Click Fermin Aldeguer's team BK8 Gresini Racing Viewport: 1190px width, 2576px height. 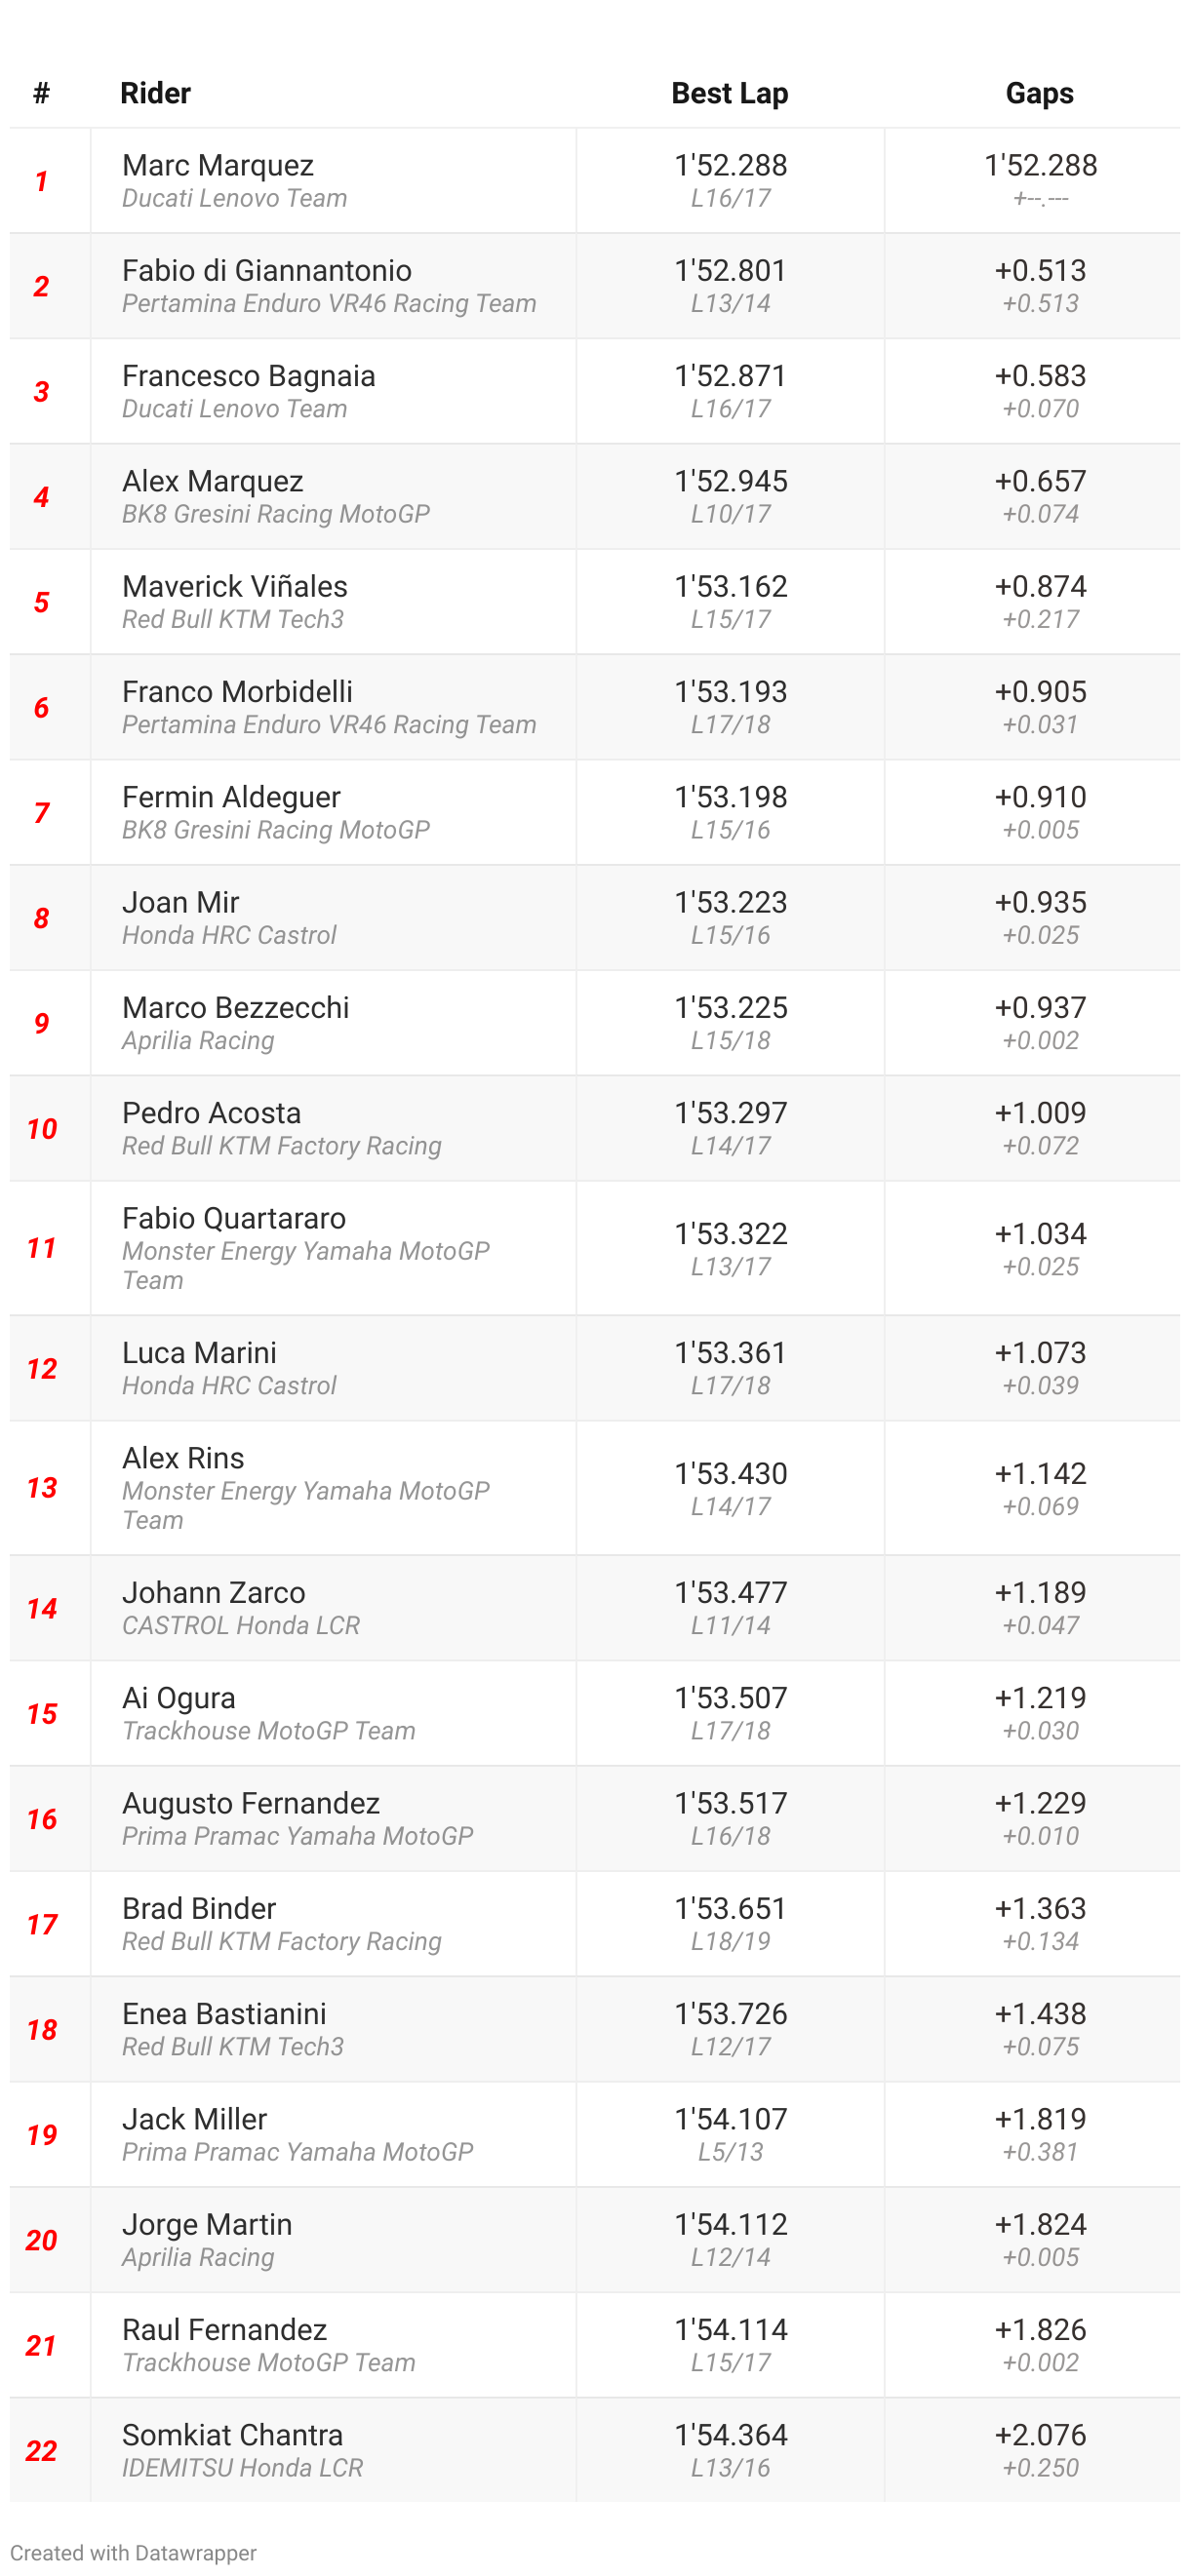(276, 830)
